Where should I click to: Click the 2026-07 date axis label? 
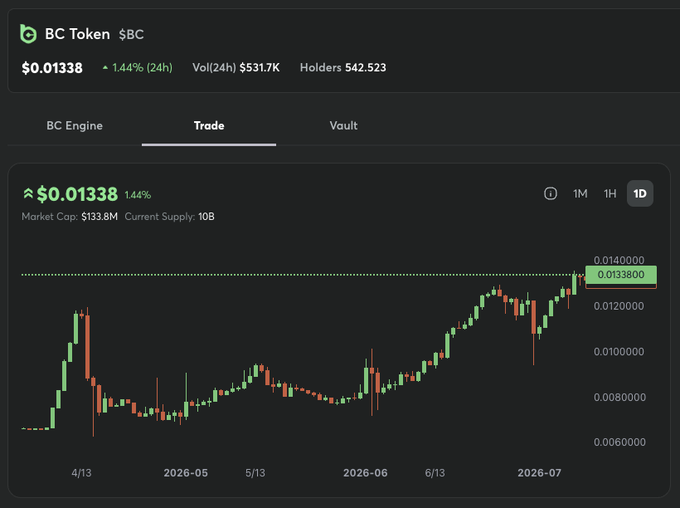coord(539,473)
